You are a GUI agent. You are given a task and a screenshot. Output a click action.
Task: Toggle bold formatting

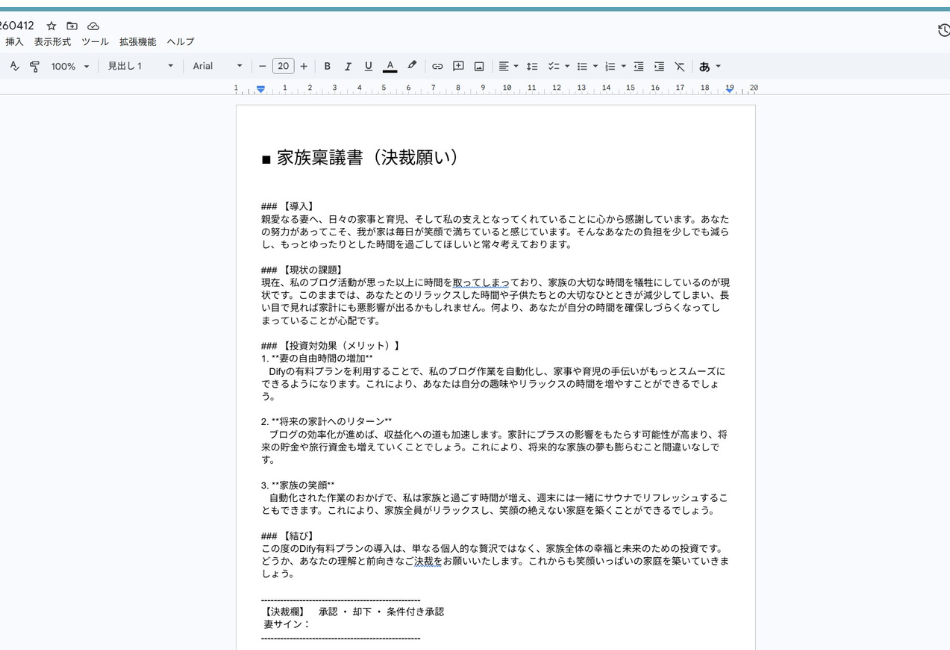coord(327,67)
